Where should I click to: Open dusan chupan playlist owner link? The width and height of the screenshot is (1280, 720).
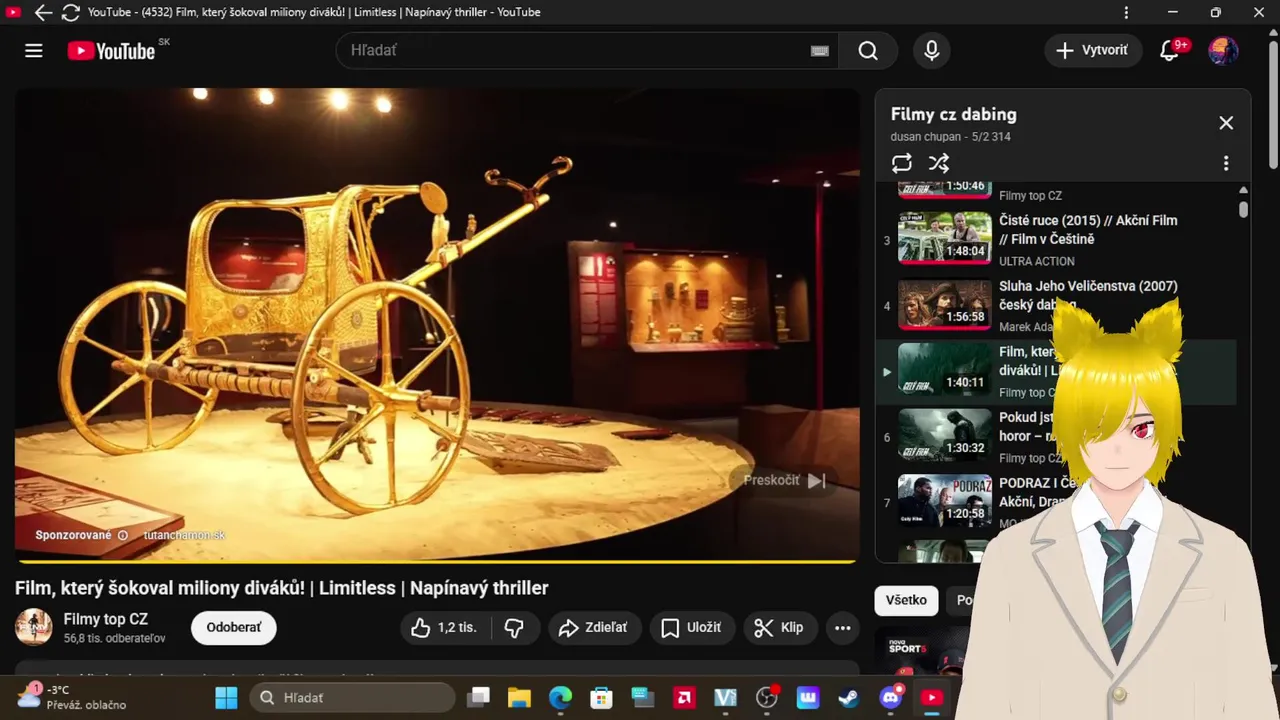(927, 137)
